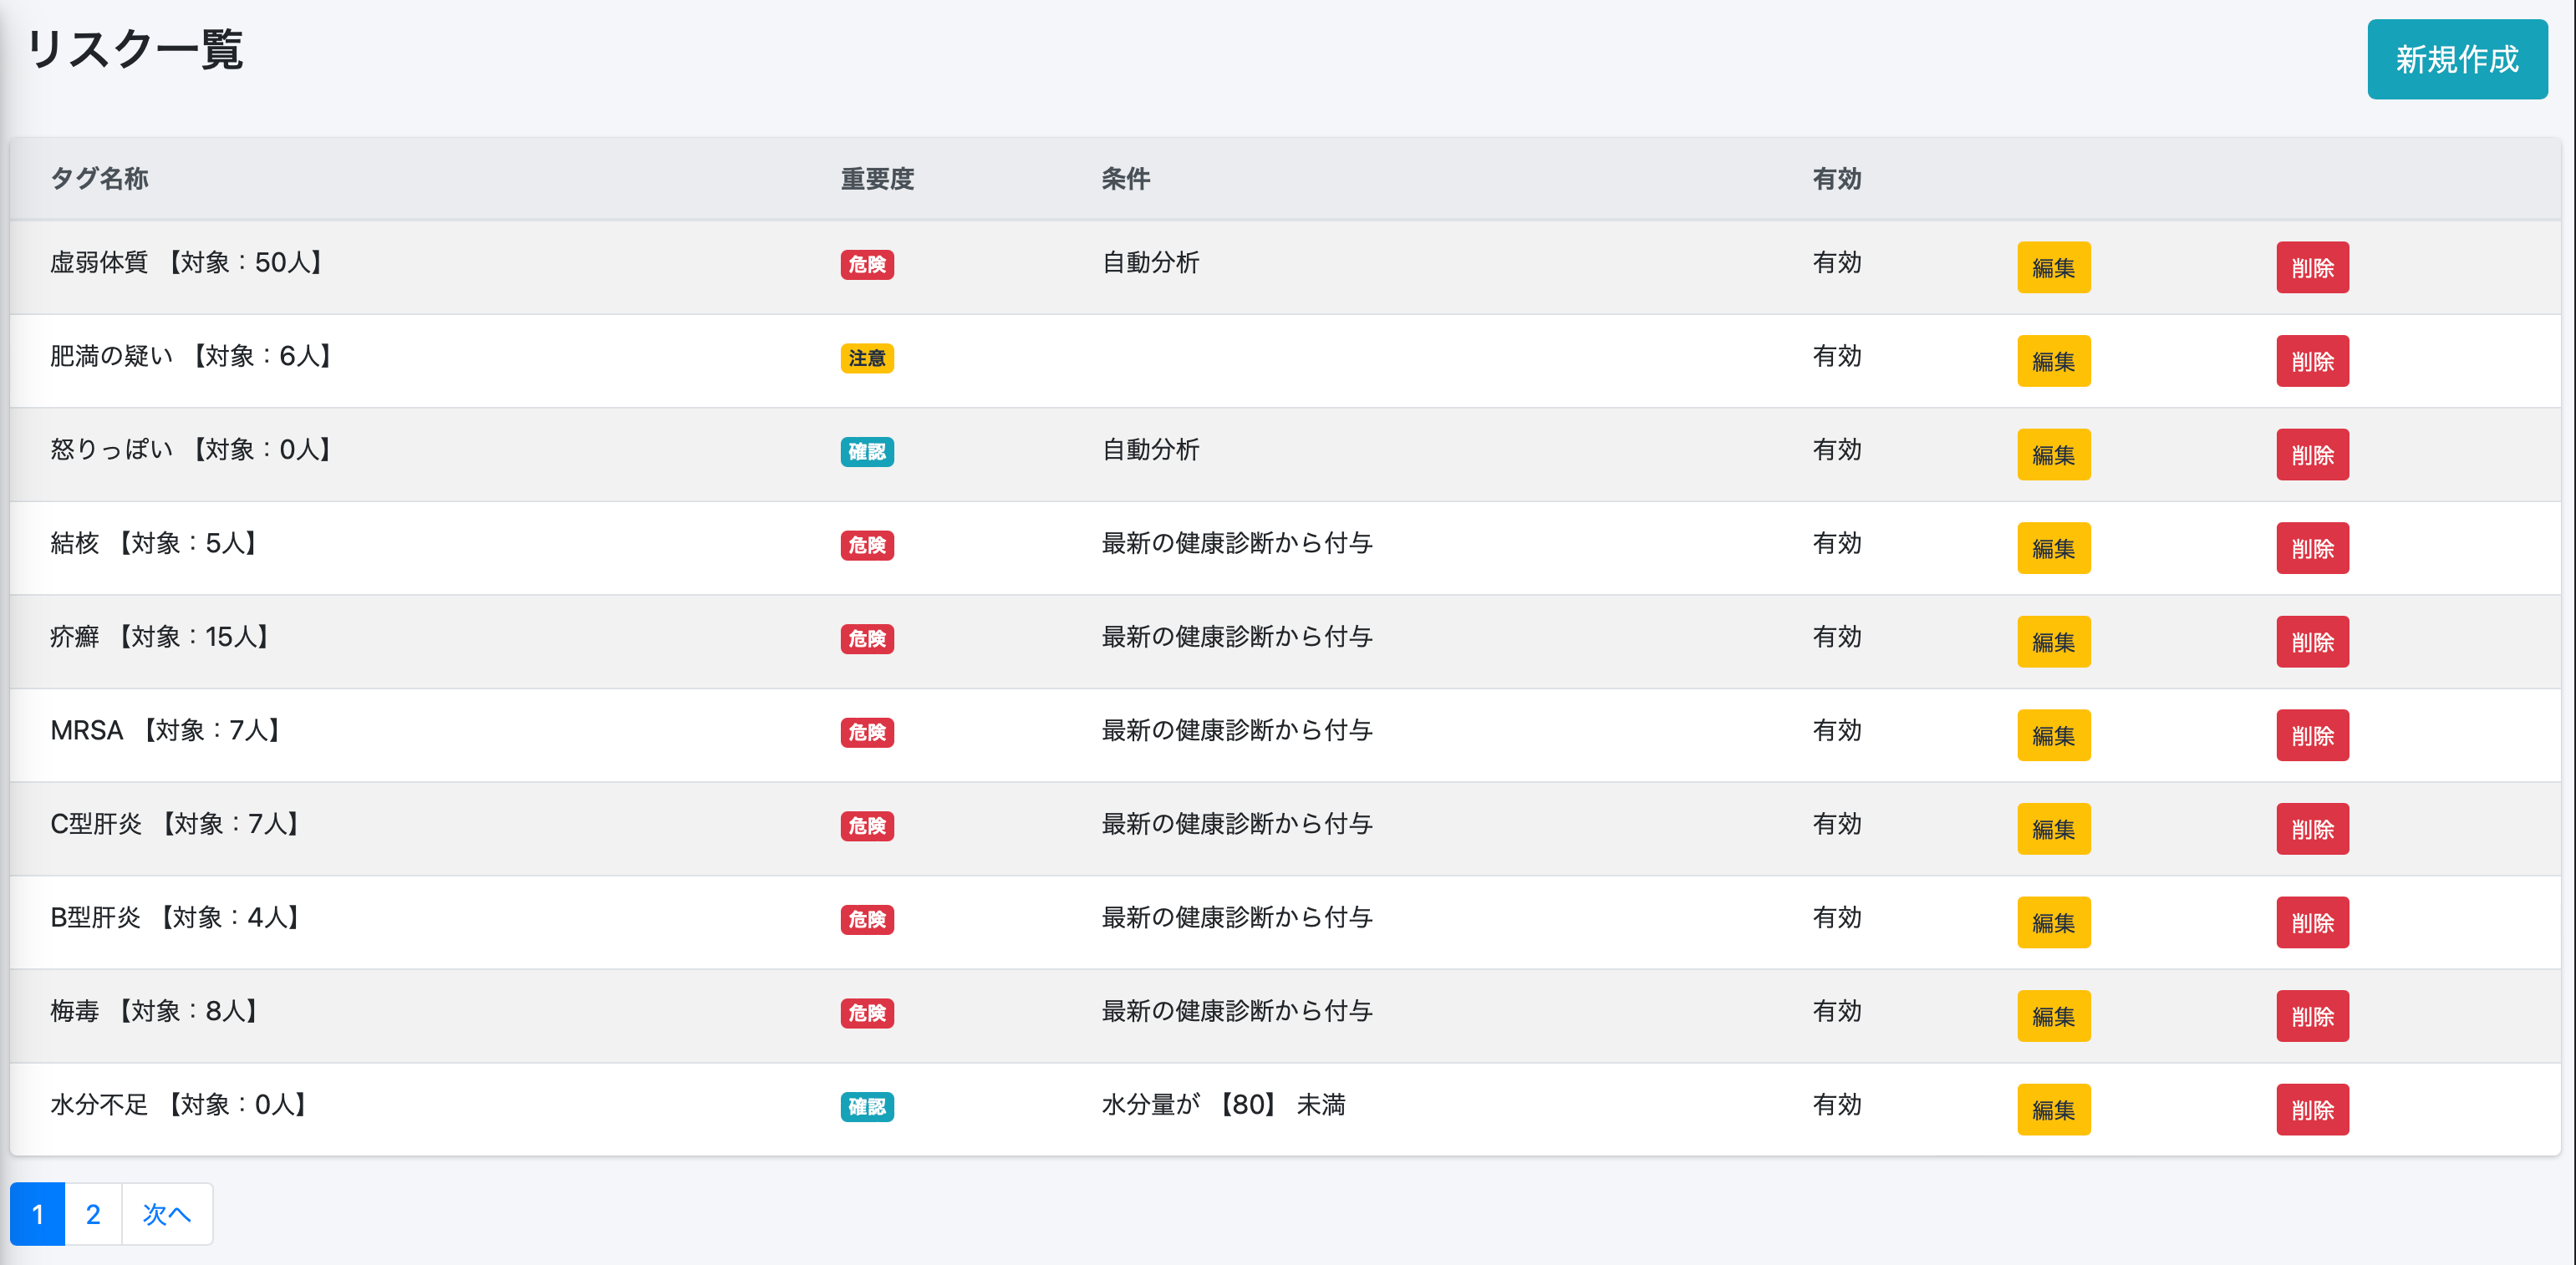This screenshot has height=1265, width=2576.
Task: Click the 次へ pagination link
Action: (166, 1214)
